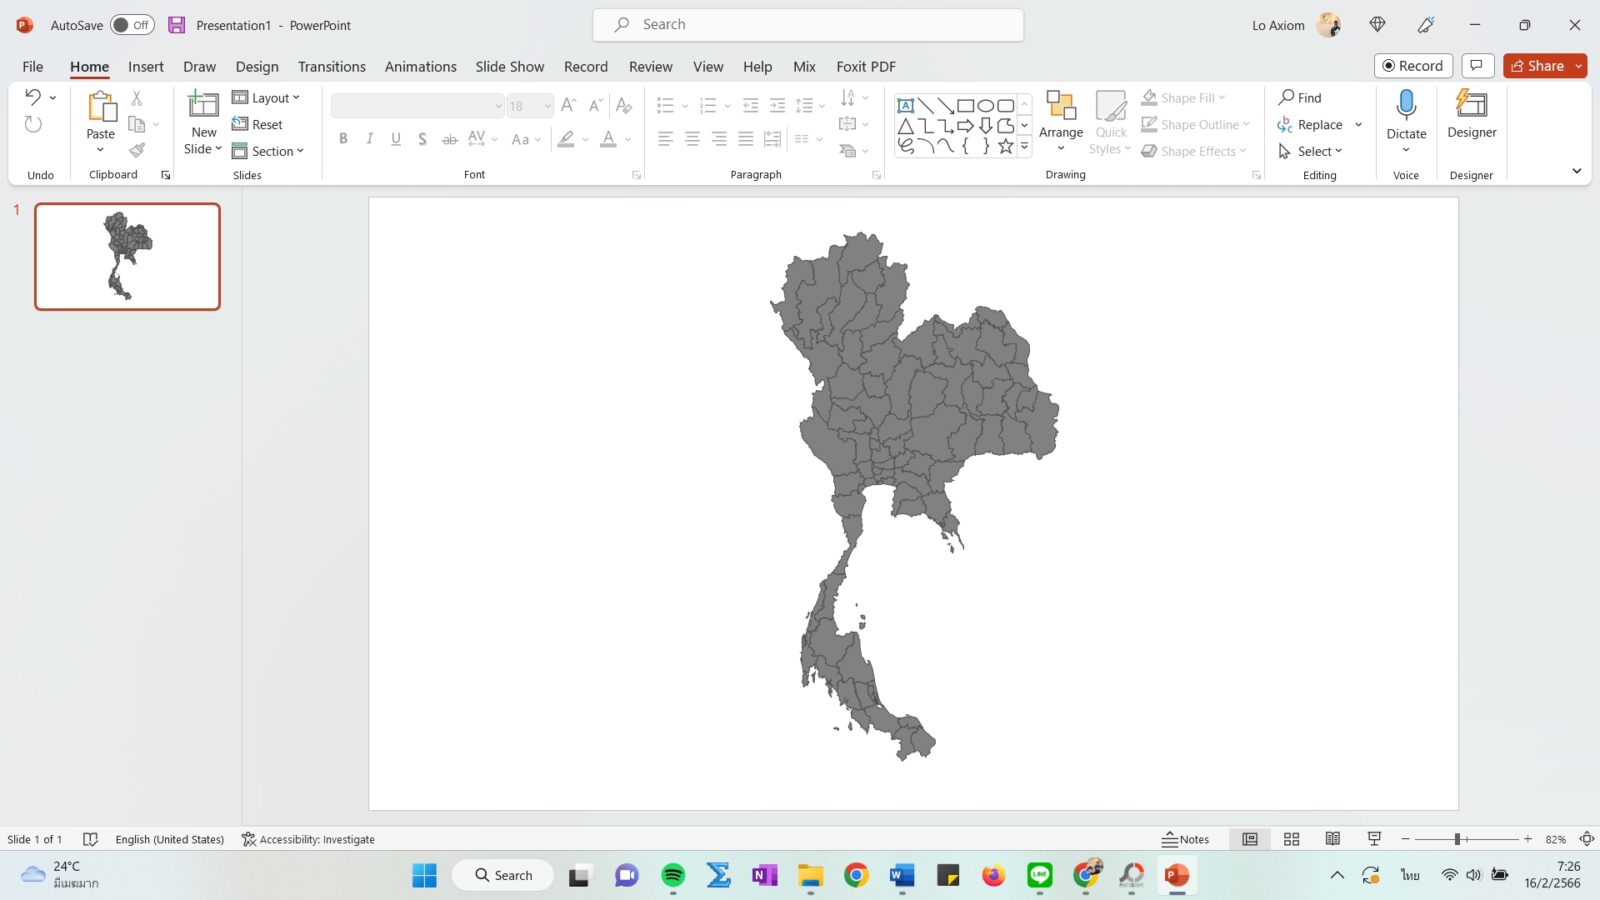Viewport: 1600px width, 900px height.
Task: Switch to the Animations tab
Action: [420, 66]
